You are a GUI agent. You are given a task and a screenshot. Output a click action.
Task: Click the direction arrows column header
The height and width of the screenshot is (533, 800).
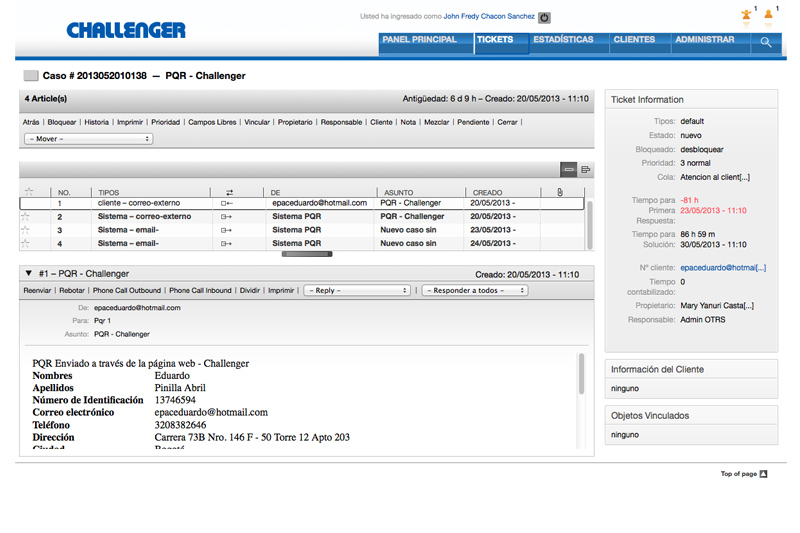tap(230, 192)
